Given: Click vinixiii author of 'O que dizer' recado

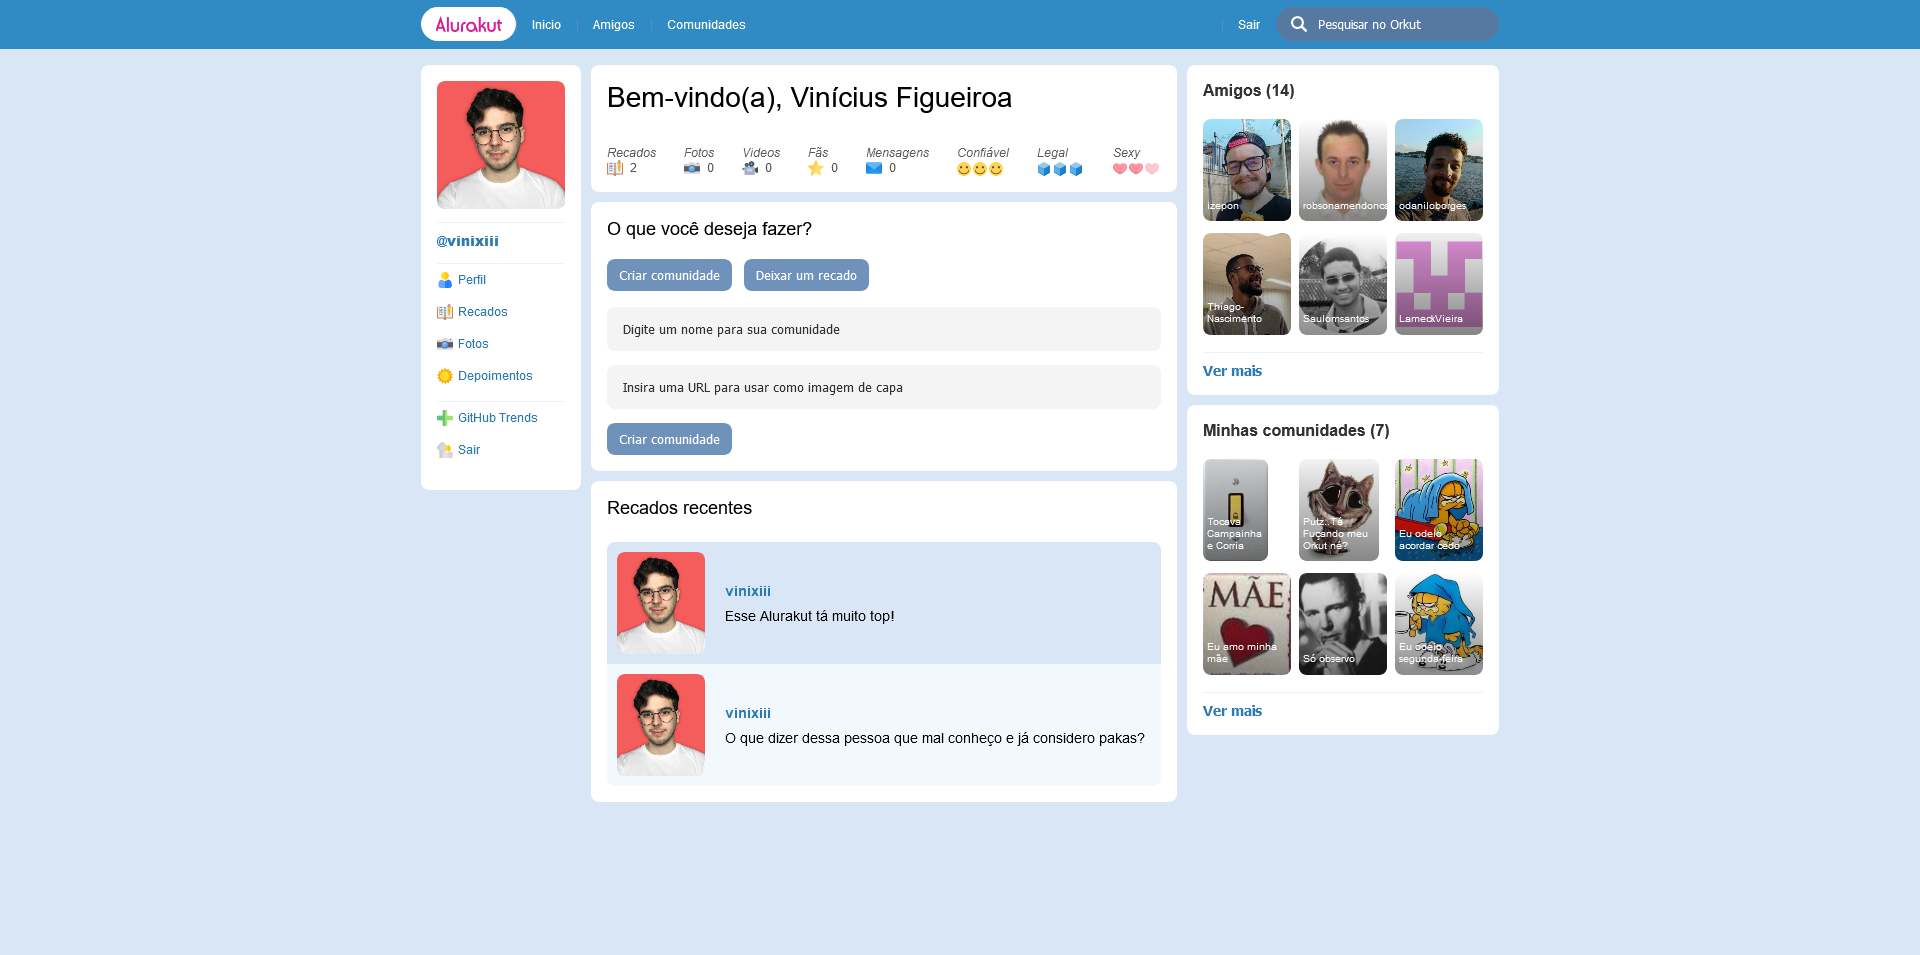Looking at the screenshot, I should coord(748,713).
